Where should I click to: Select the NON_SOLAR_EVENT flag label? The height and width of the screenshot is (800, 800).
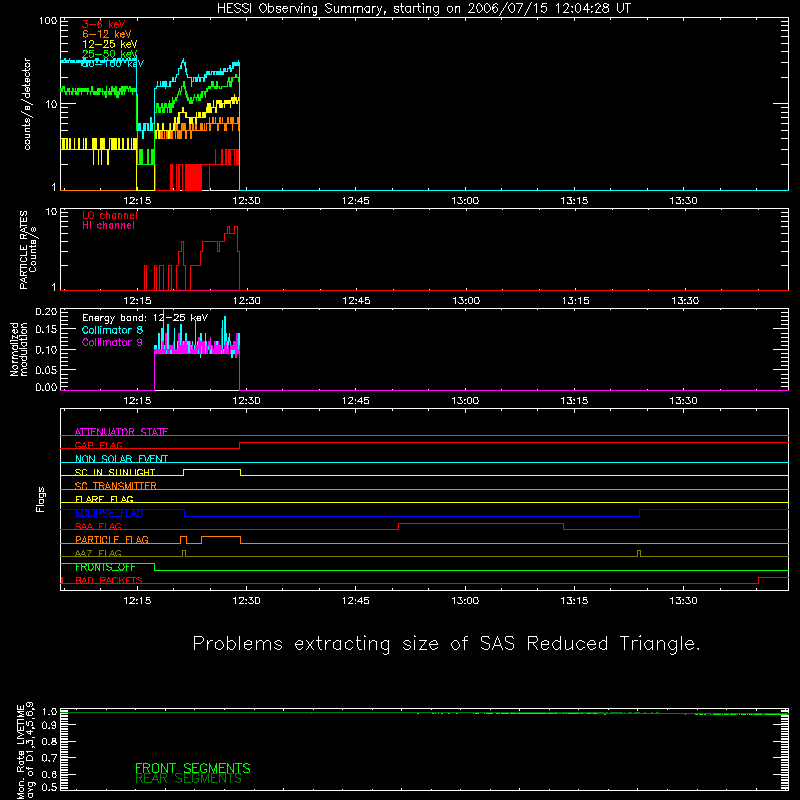(121, 459)
